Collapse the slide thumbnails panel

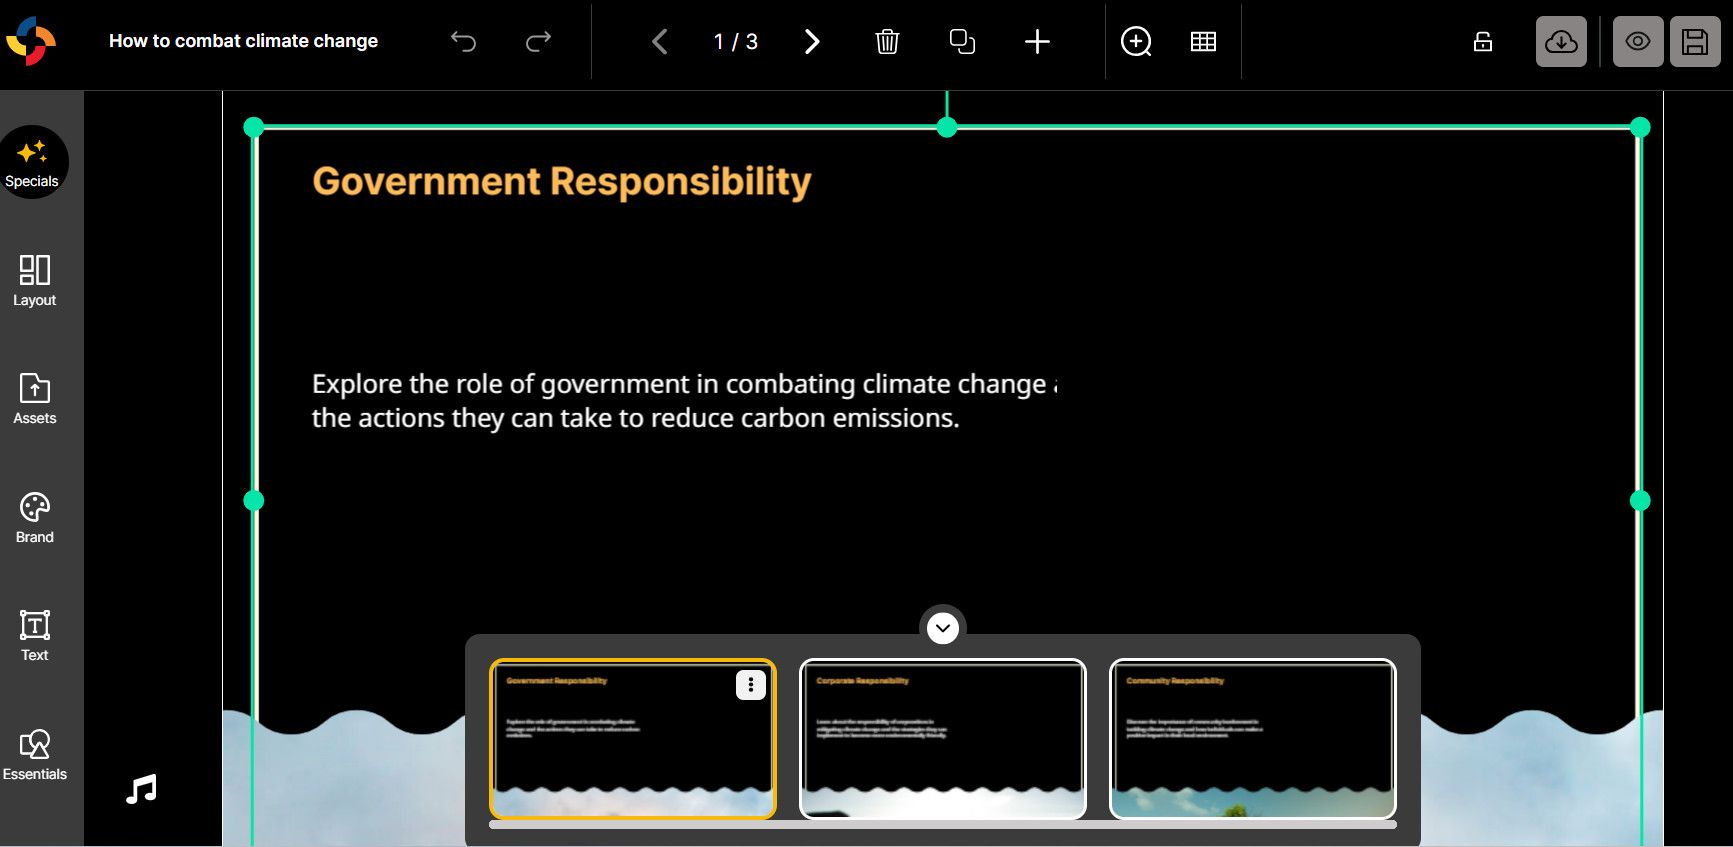coord(942,628)
